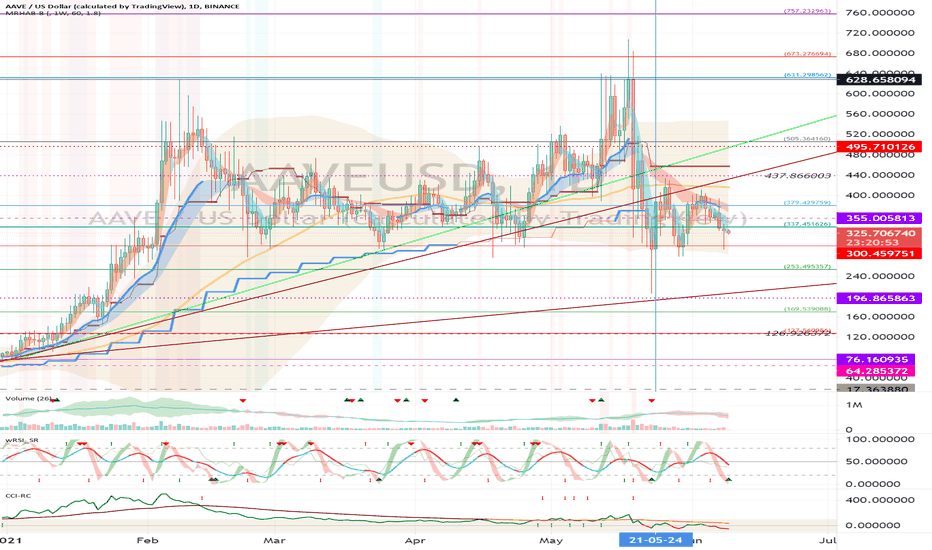Viewport: 932px width, 550px height.
Task: Click the 240.000000 price axis tick
Action: (880, 276)
